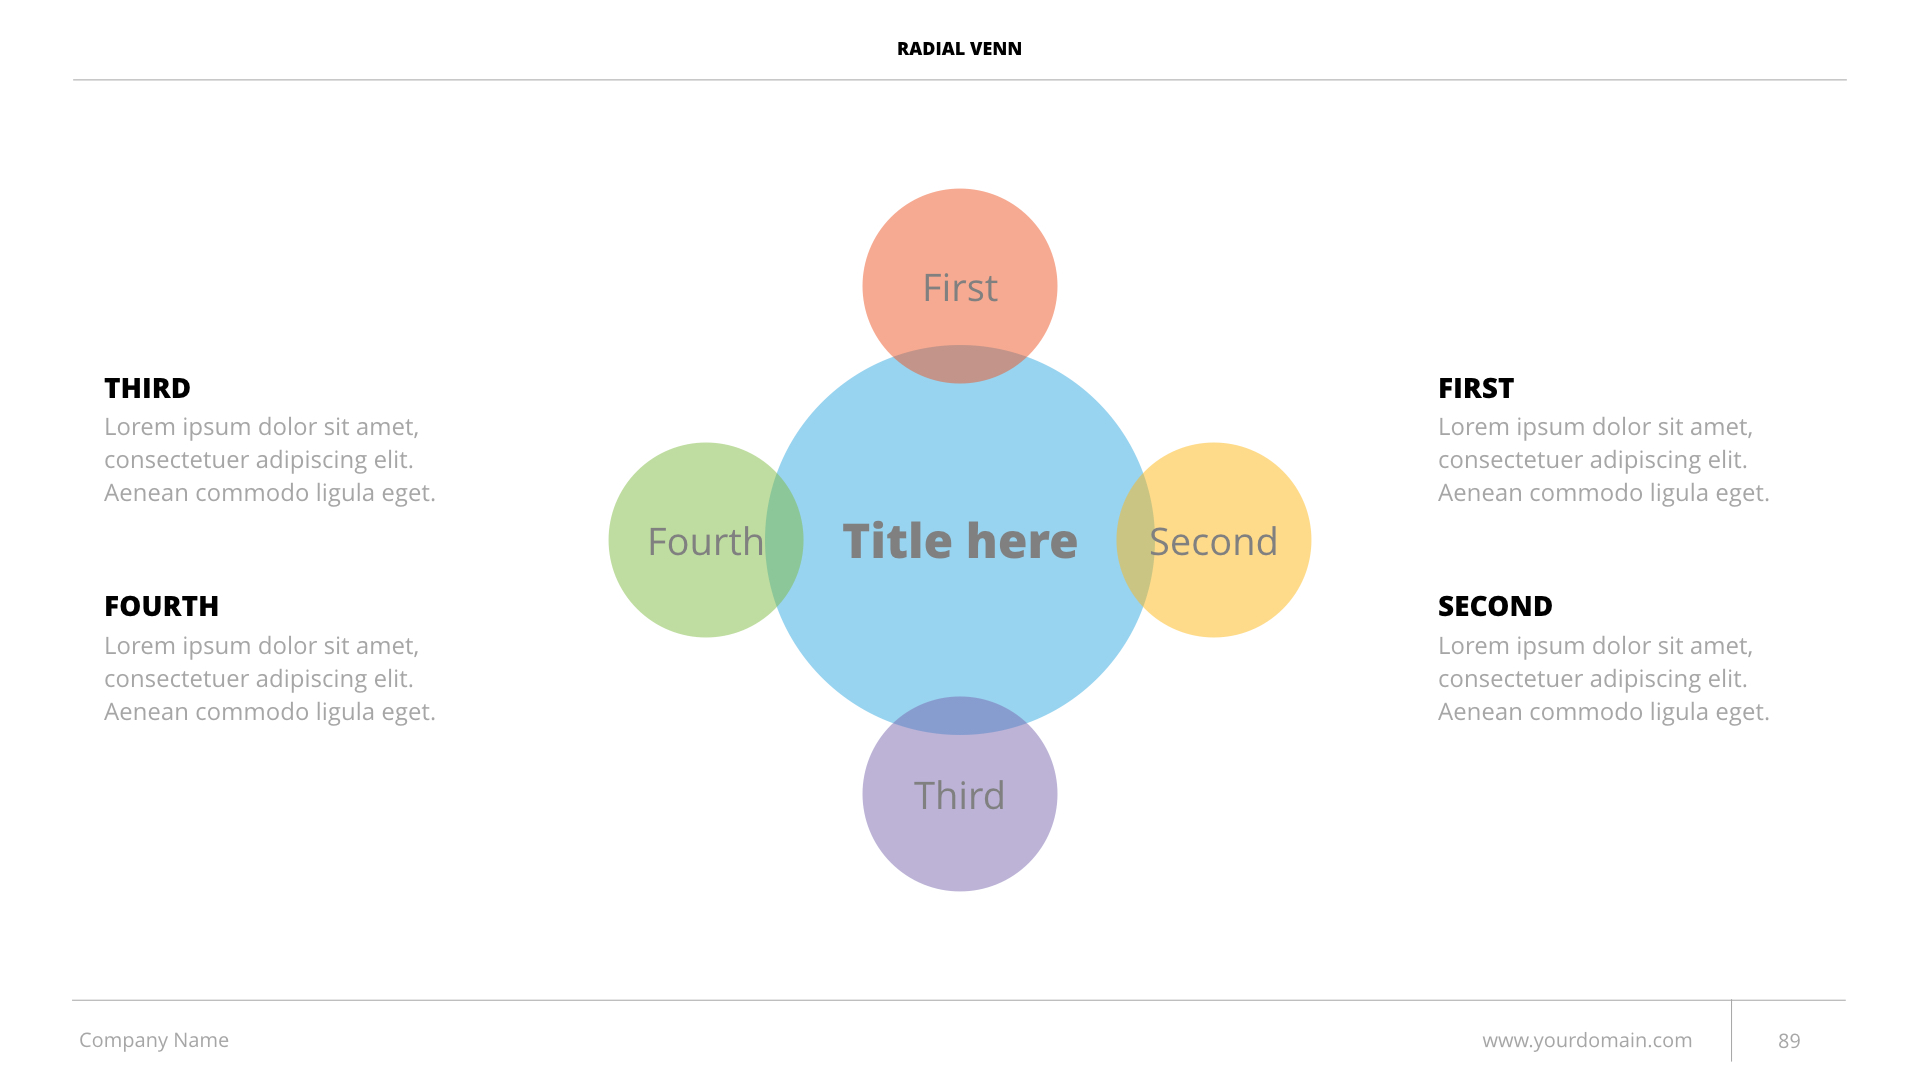Select the orange "First" circle label
The image size is (1920, 1080).
[x=960, y=288]
